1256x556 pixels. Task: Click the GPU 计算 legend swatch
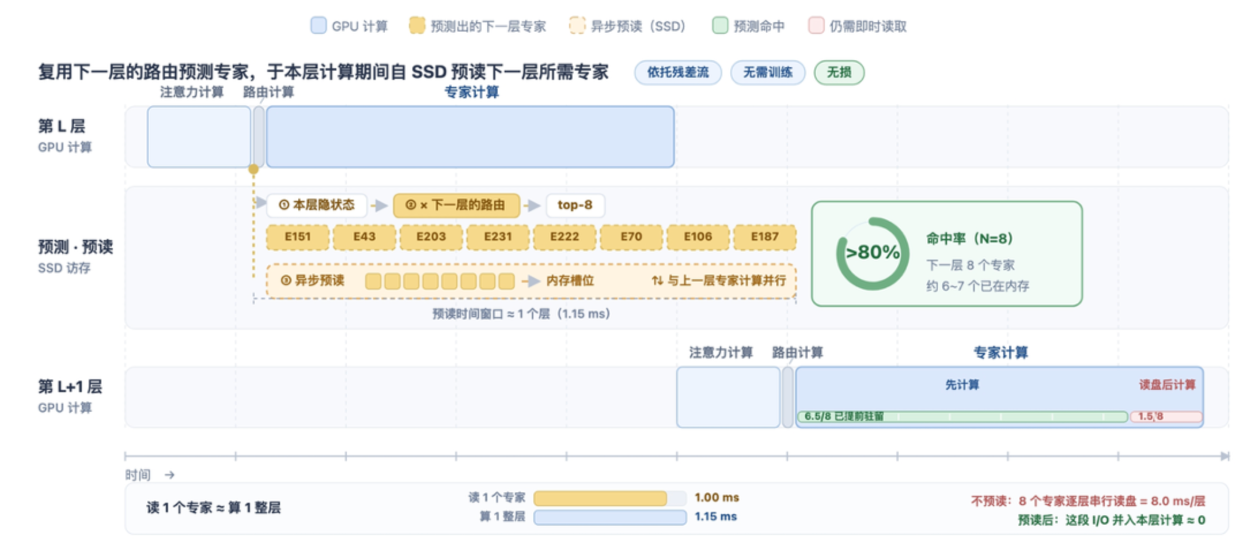319,26
